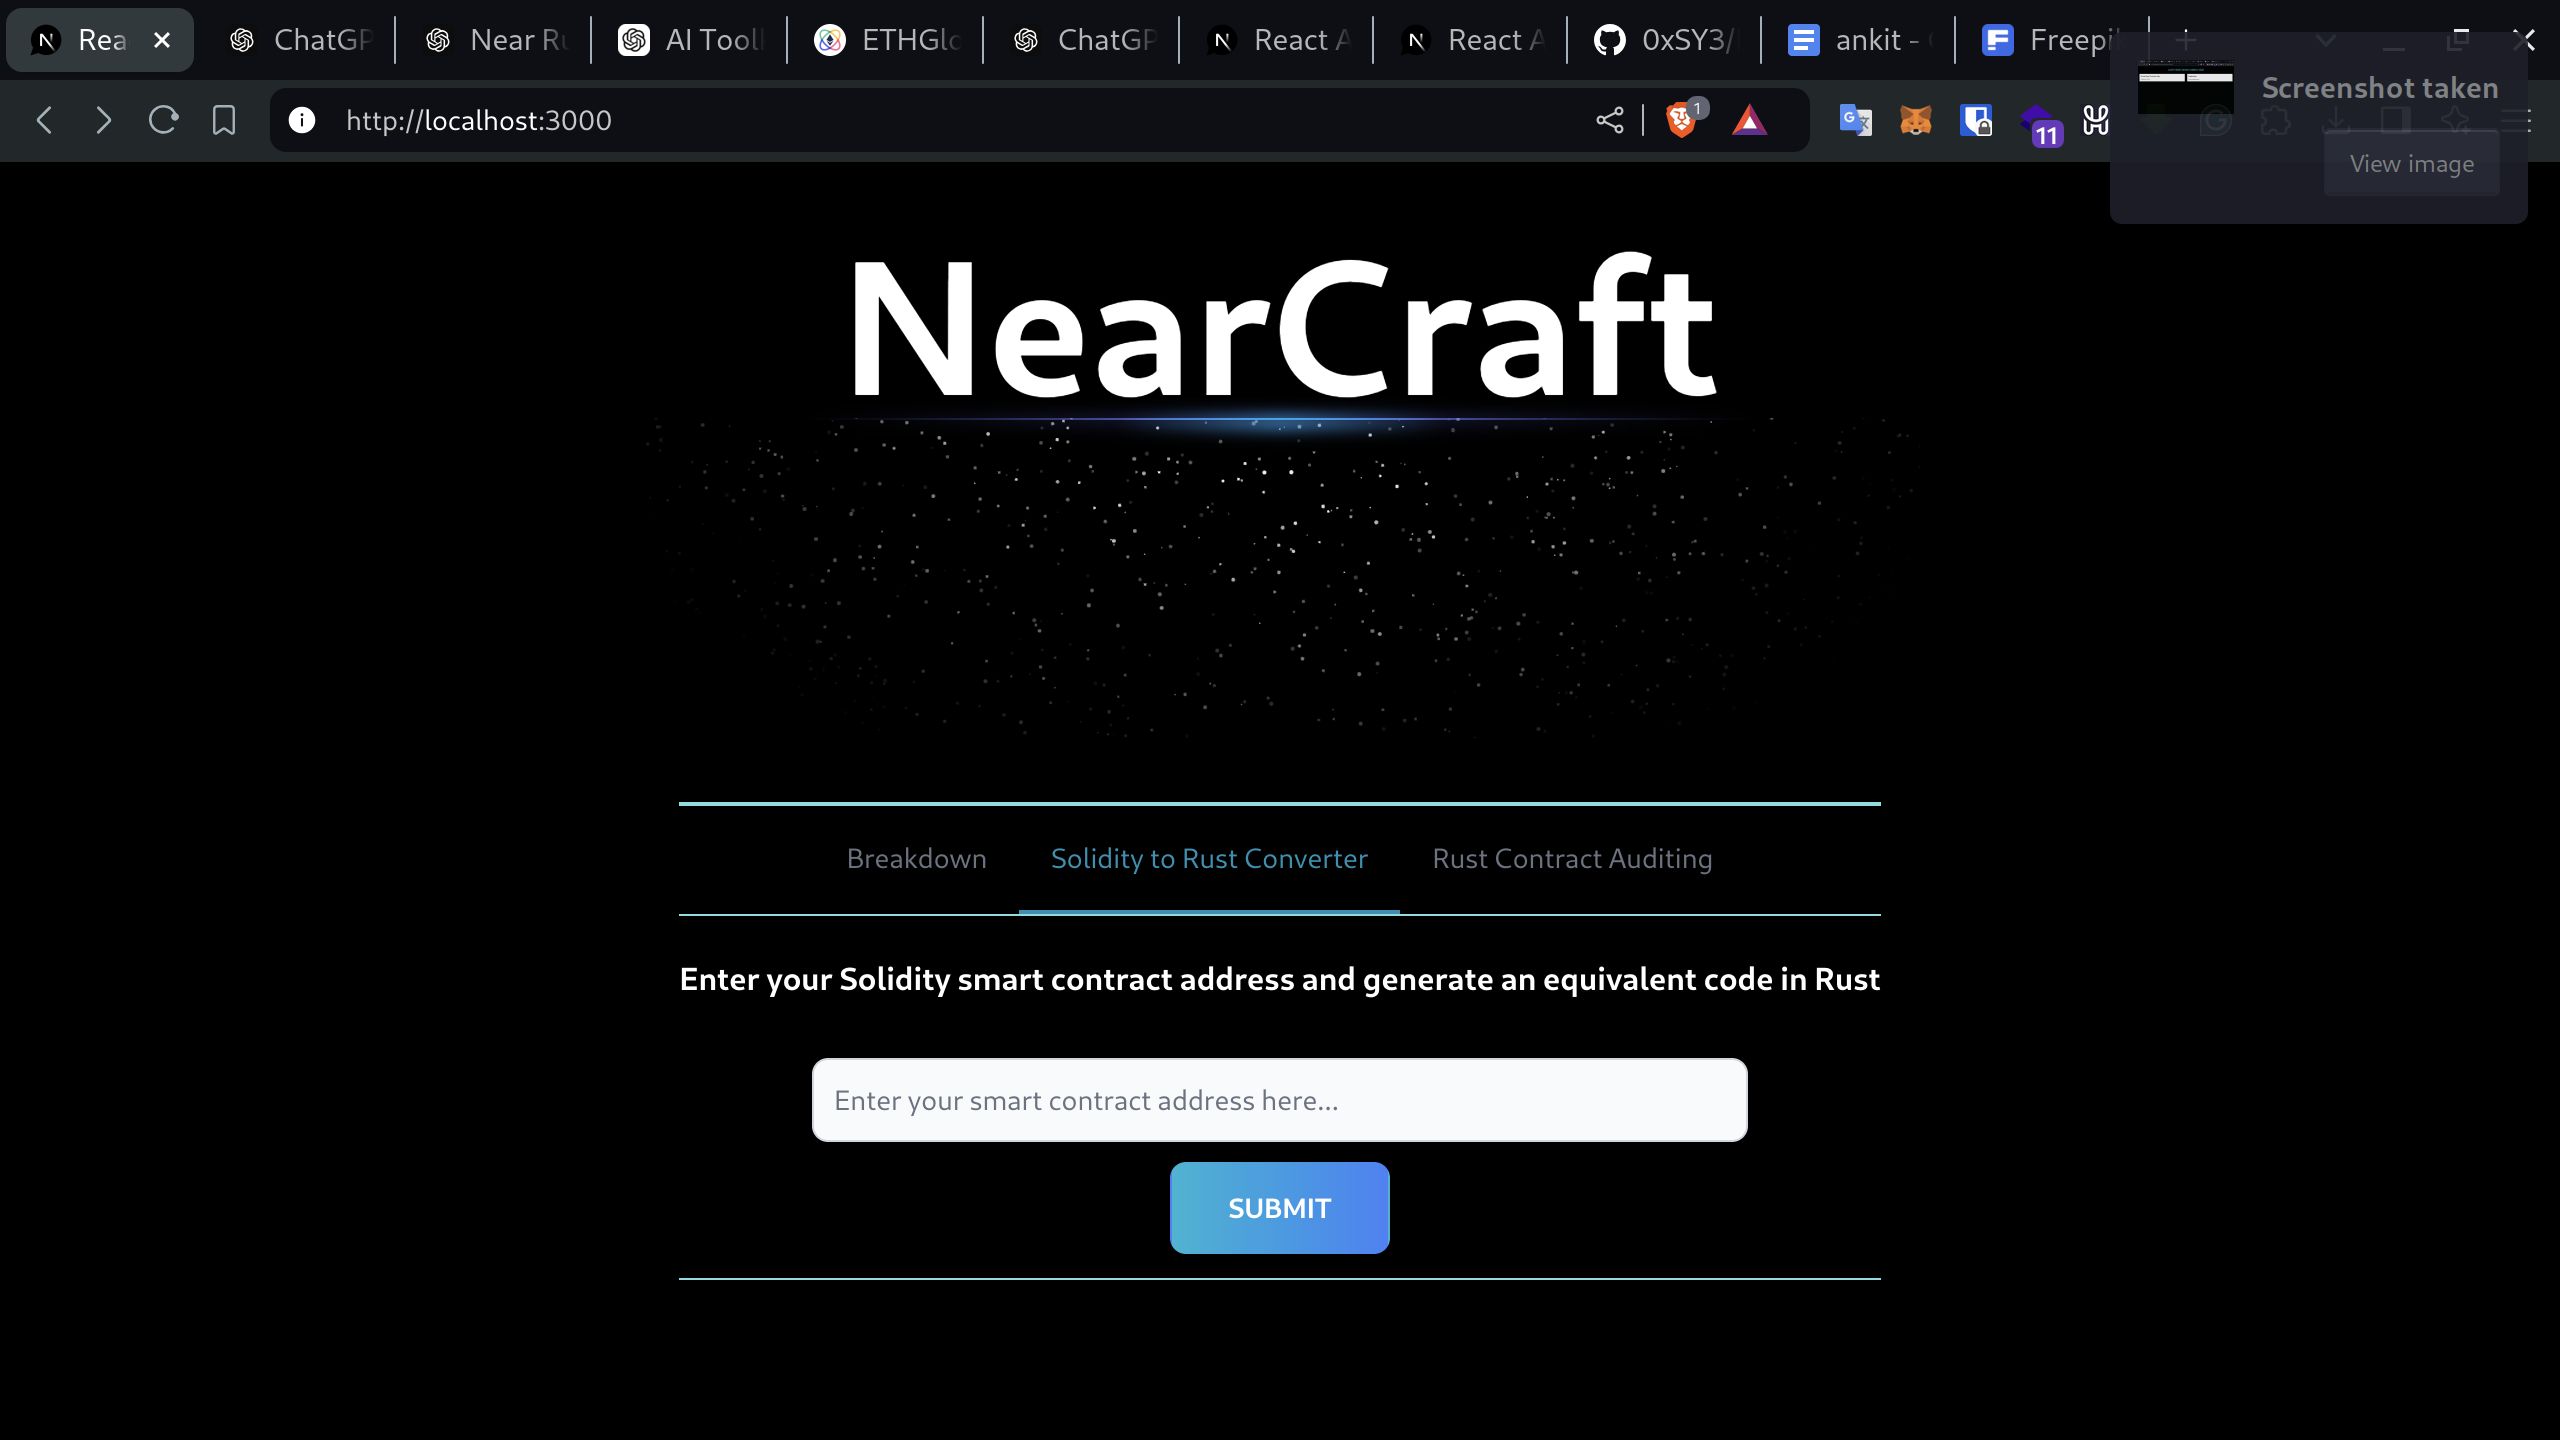Switch to the Breakdown tab
Screen dimensions: 2560x1440
[916, 858]
